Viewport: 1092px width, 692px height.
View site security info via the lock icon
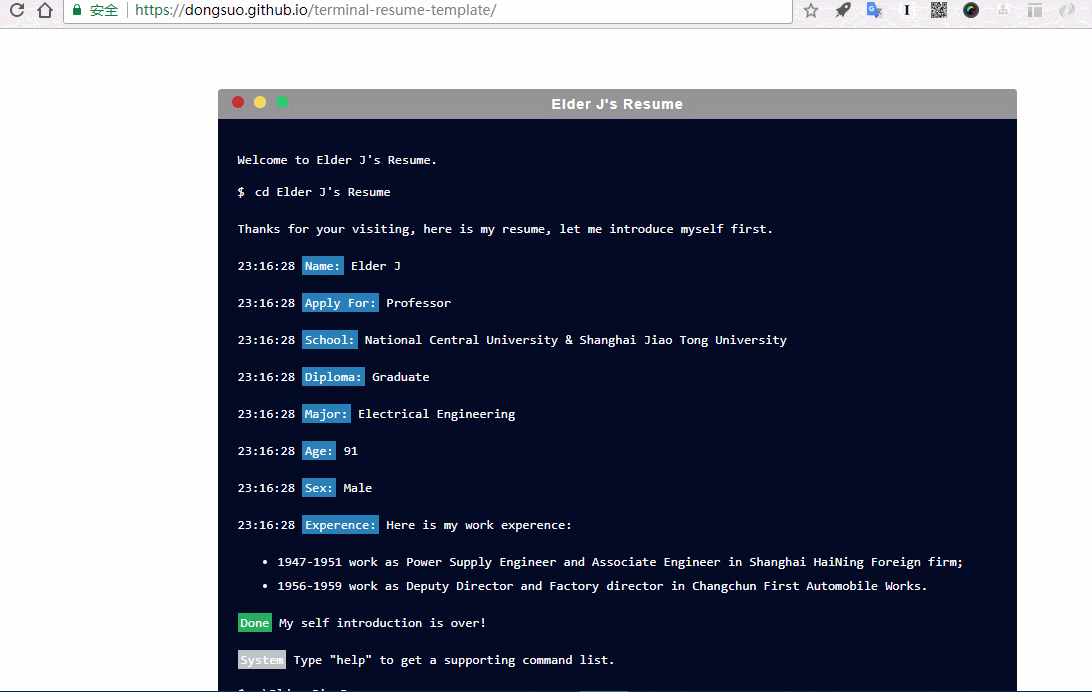[x=77, y=10]
